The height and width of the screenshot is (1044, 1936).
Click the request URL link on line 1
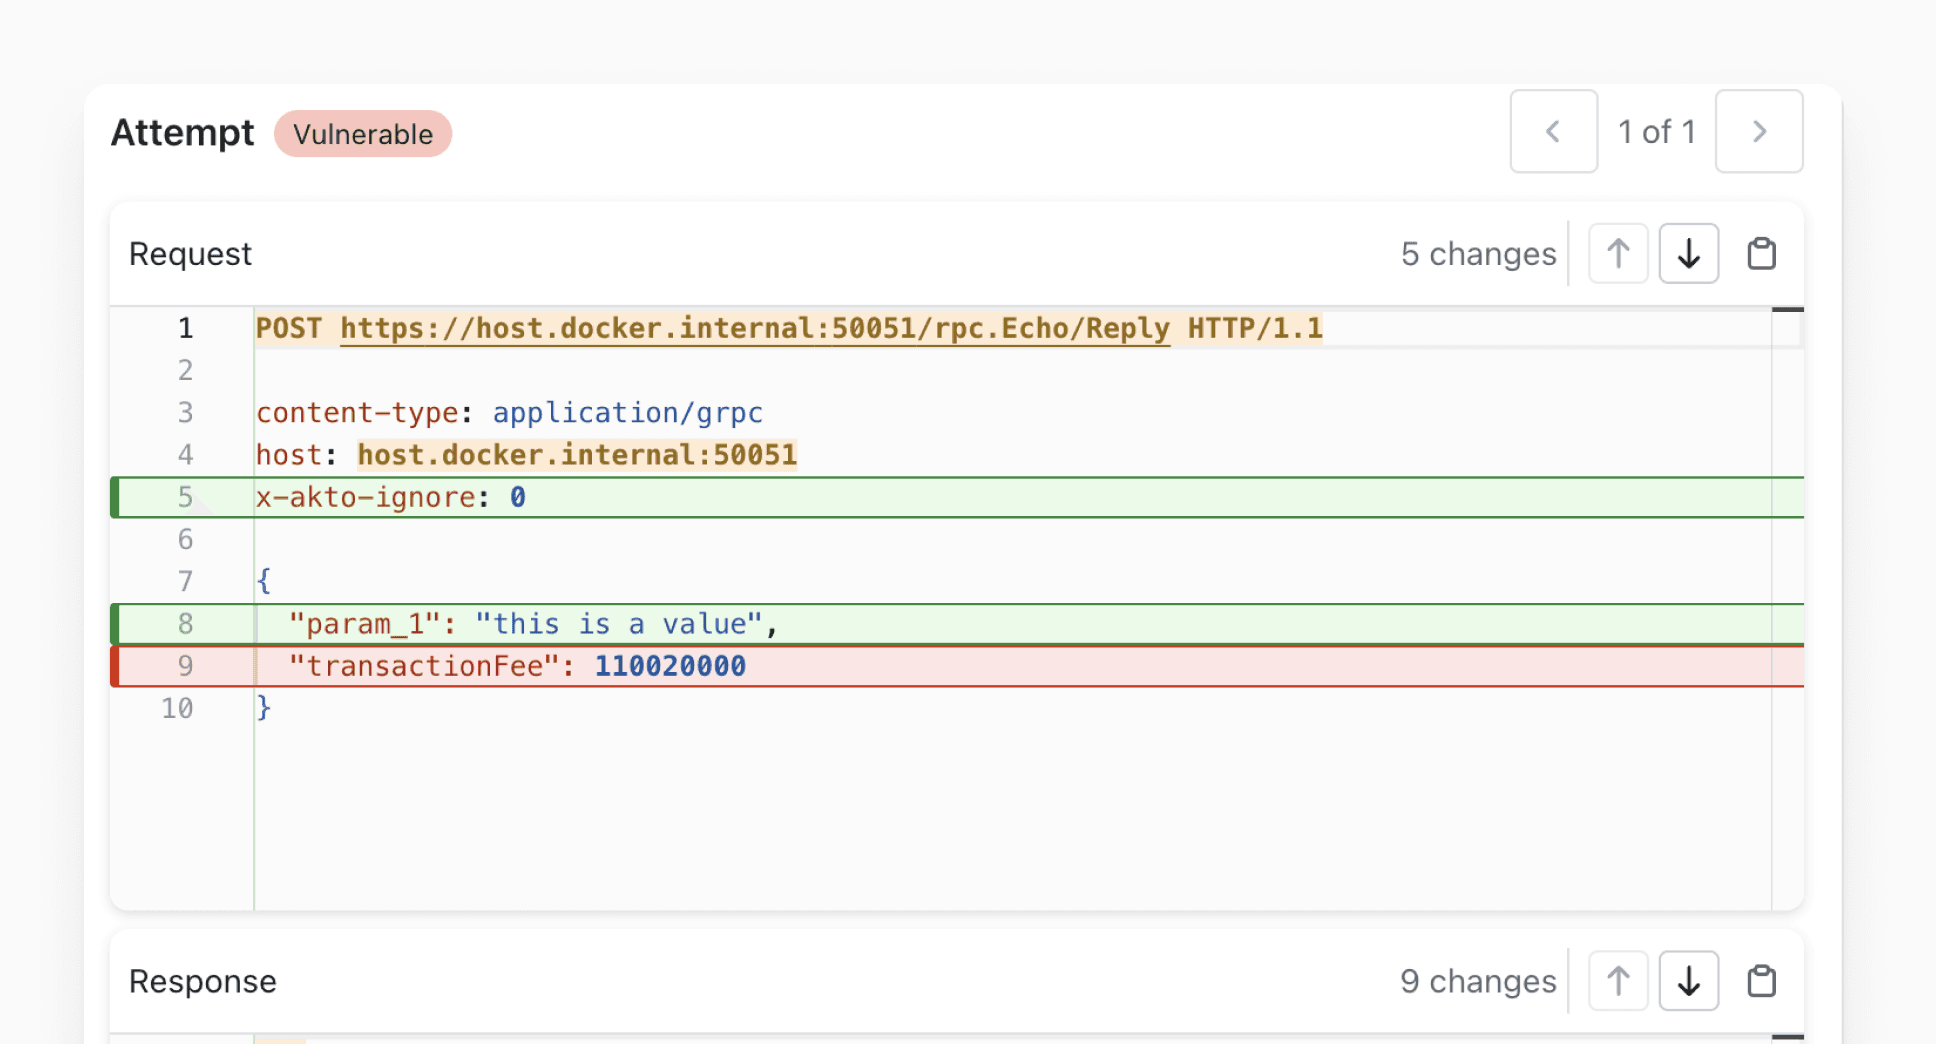[755, 328]
